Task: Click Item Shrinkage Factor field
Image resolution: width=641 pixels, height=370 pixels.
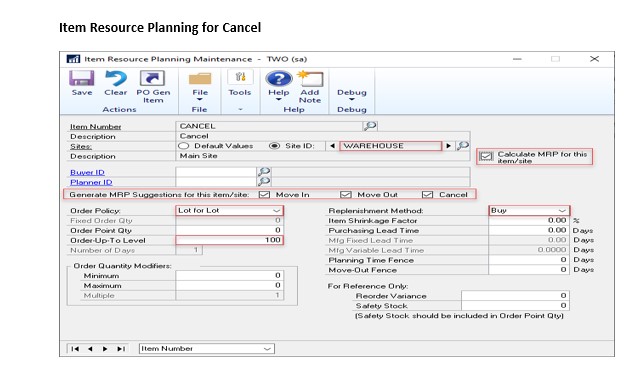Action: (529, 220)
